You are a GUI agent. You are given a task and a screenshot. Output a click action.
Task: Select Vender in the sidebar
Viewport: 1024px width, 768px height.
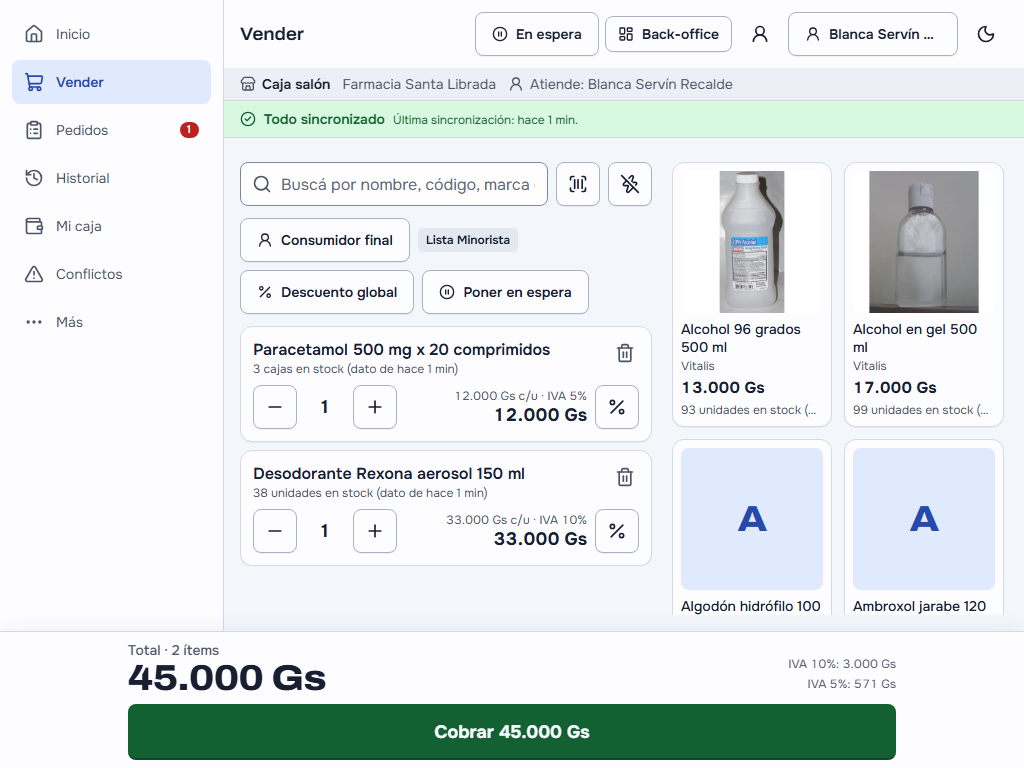click(x=111, y=82)
